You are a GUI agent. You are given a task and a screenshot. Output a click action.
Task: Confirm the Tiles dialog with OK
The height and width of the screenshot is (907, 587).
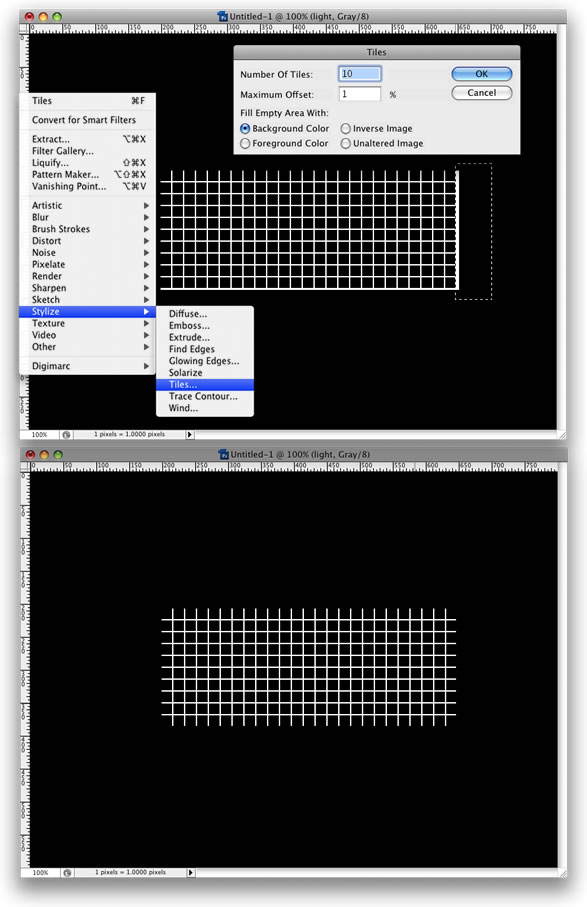(x=482, y=73)
